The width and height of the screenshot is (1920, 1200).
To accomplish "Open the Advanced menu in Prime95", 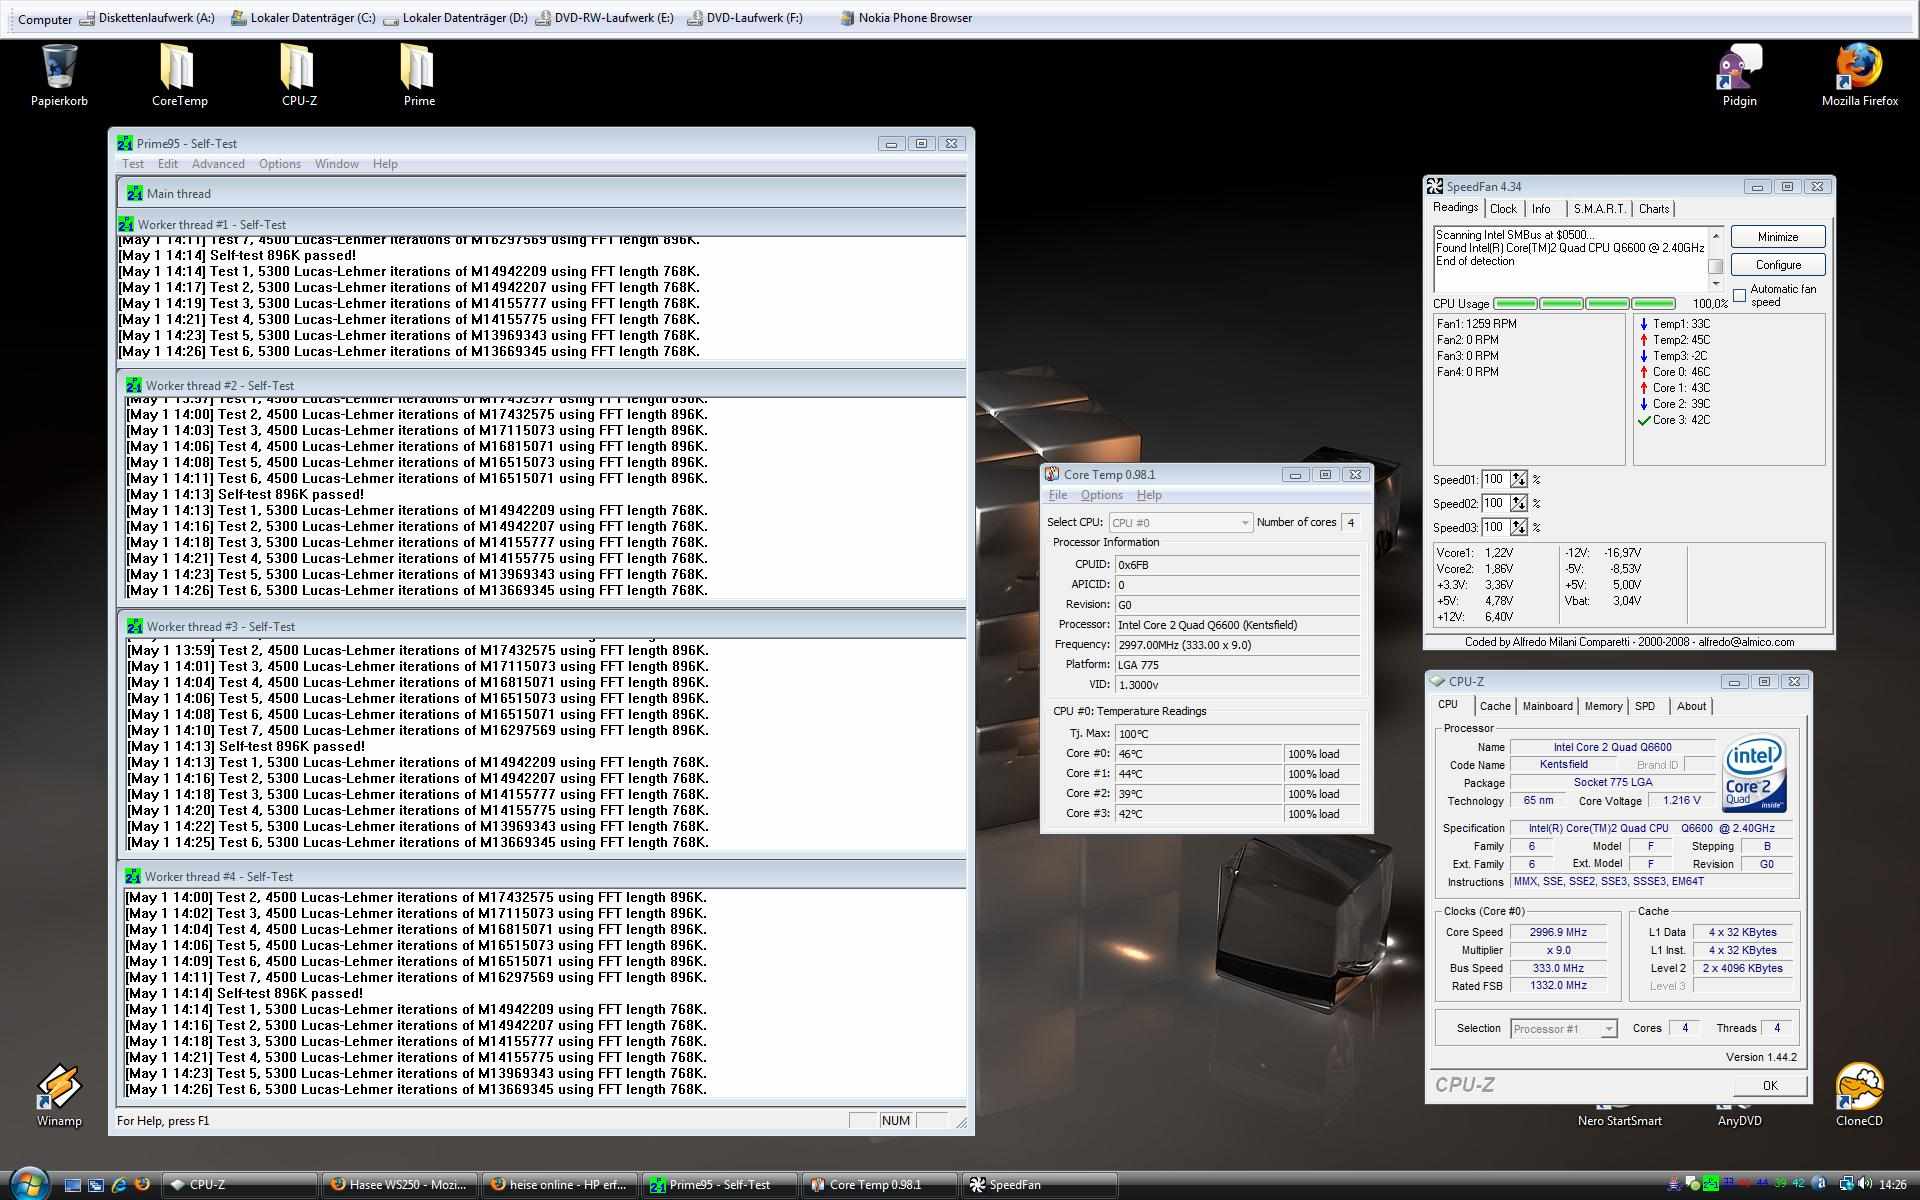I will [218, 164].
